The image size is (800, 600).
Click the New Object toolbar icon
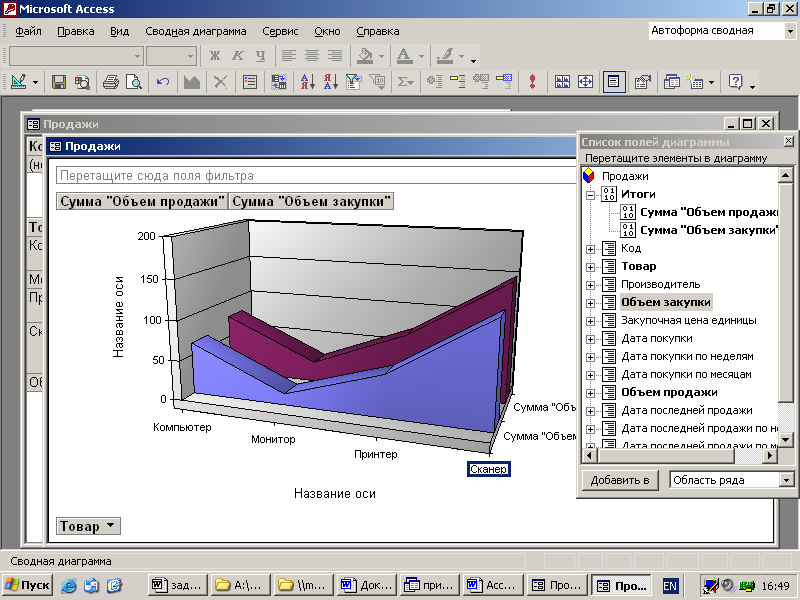[x=695, y=82]
